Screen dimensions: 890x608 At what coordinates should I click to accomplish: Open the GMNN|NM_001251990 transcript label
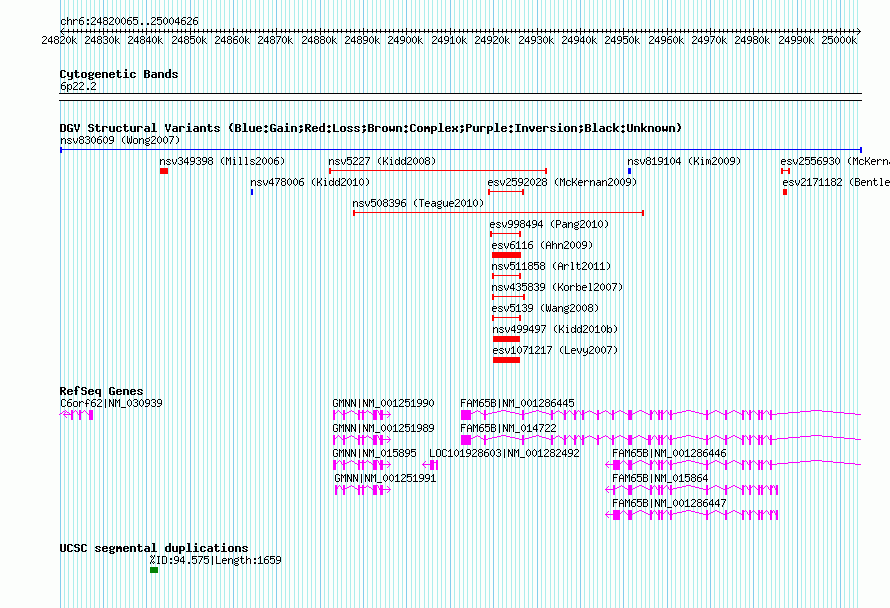(x=383, y=403)
